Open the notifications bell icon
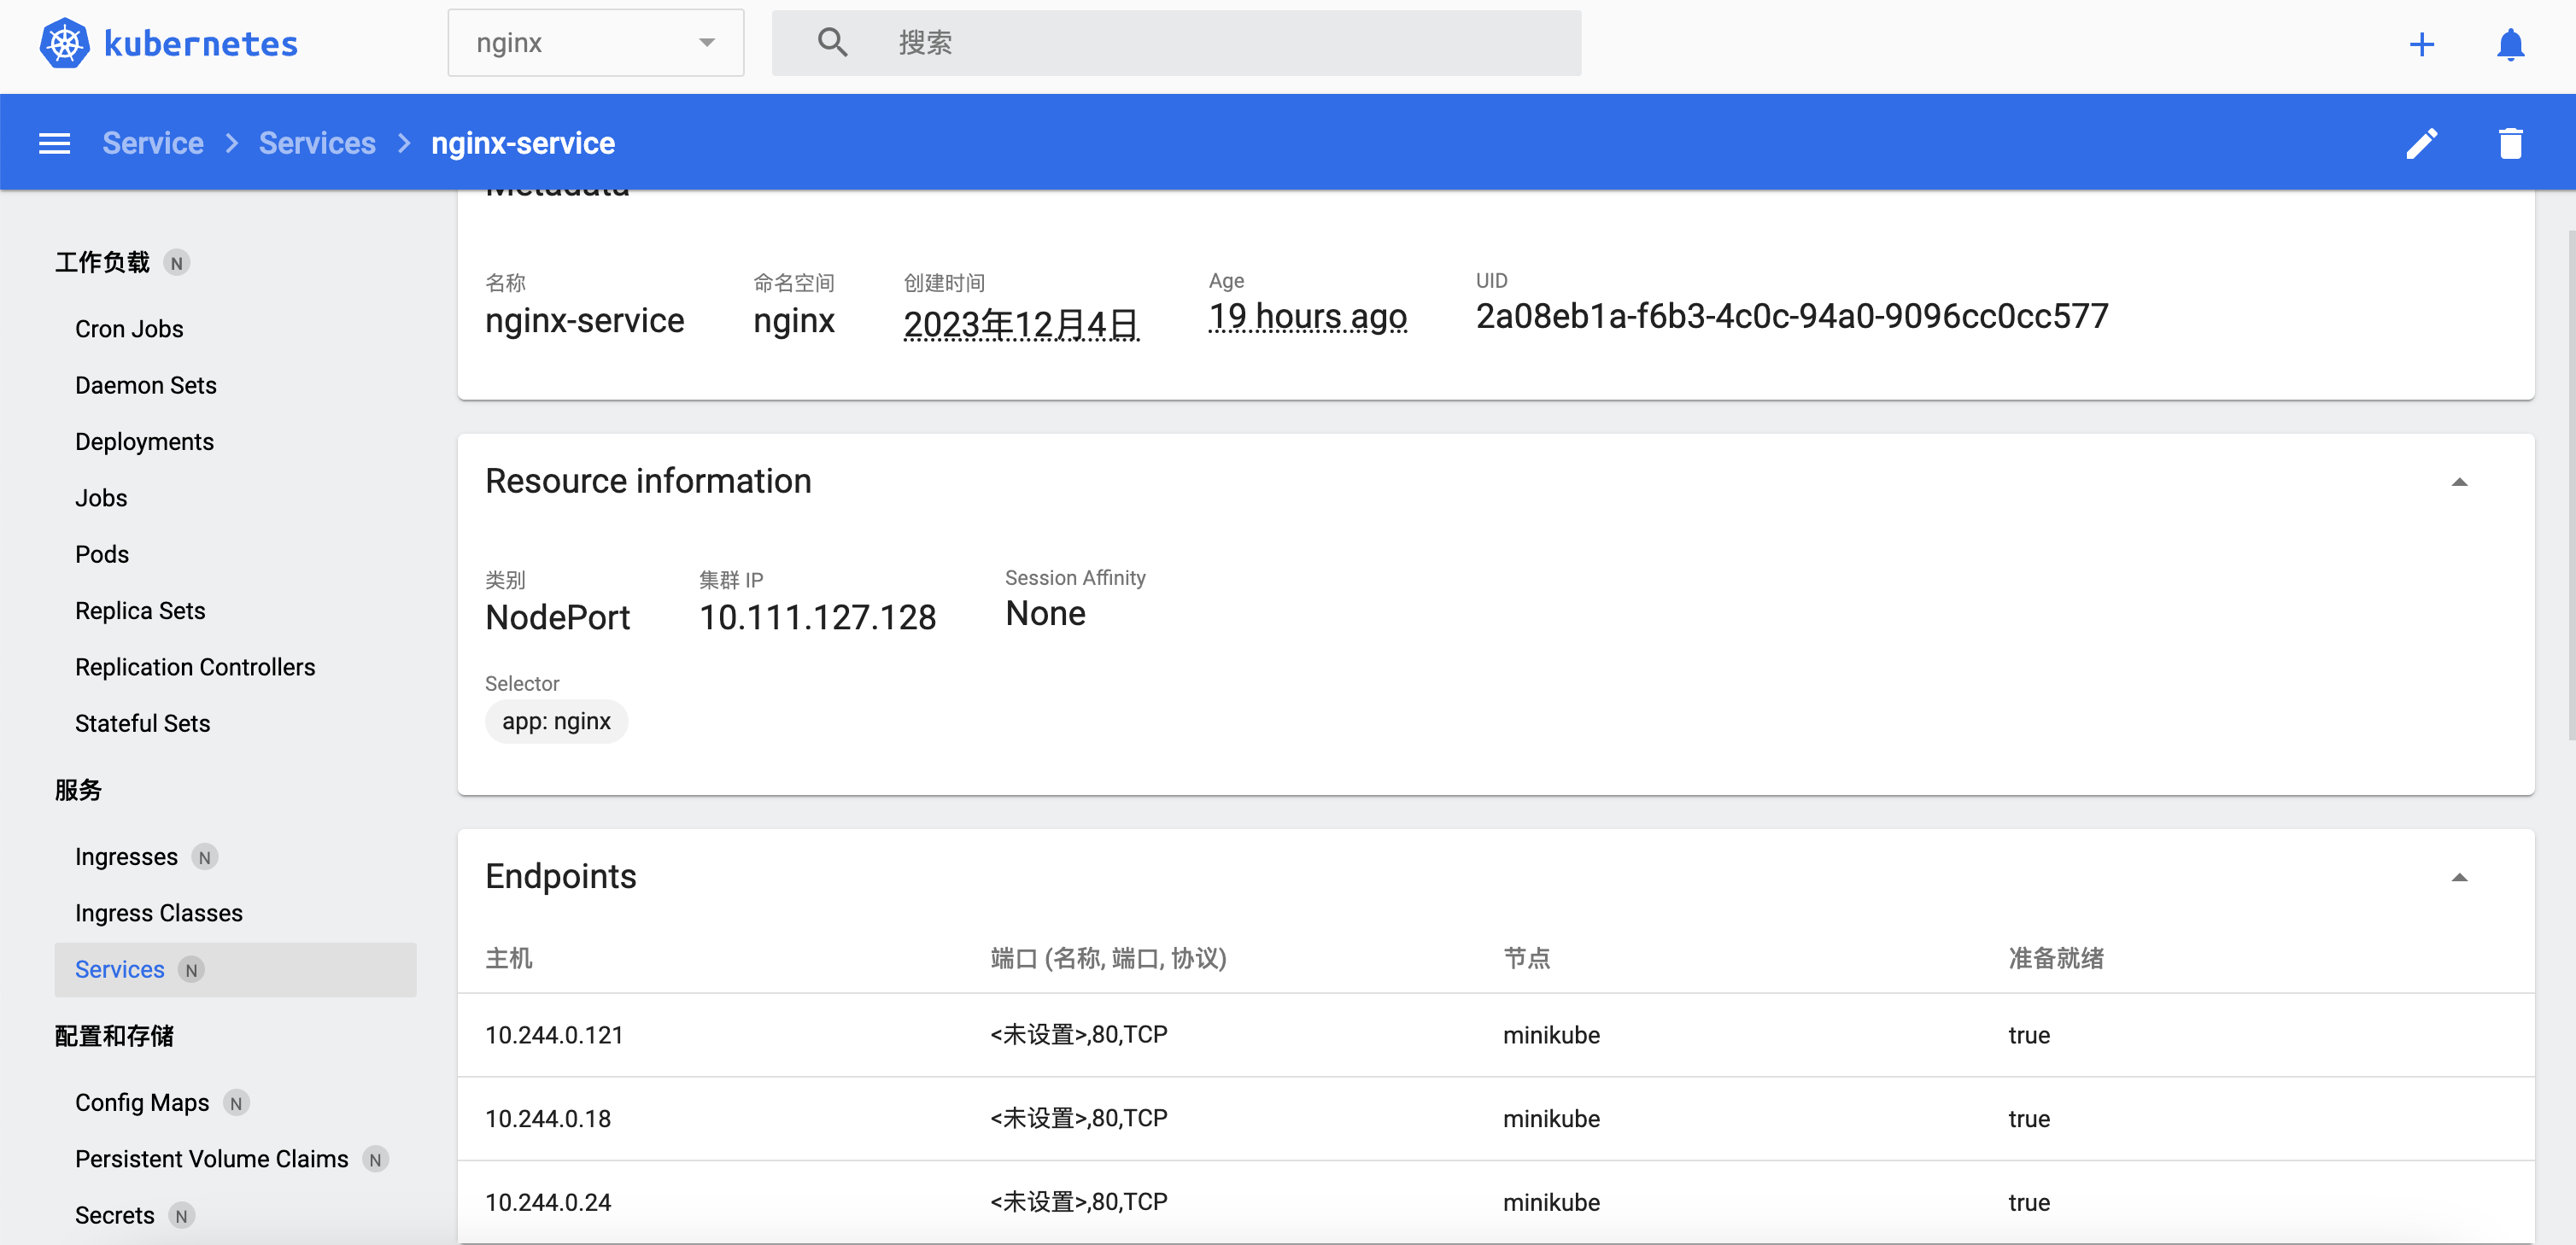The width and height of the screenshot is (2576, 1245). coord(2510,44)
